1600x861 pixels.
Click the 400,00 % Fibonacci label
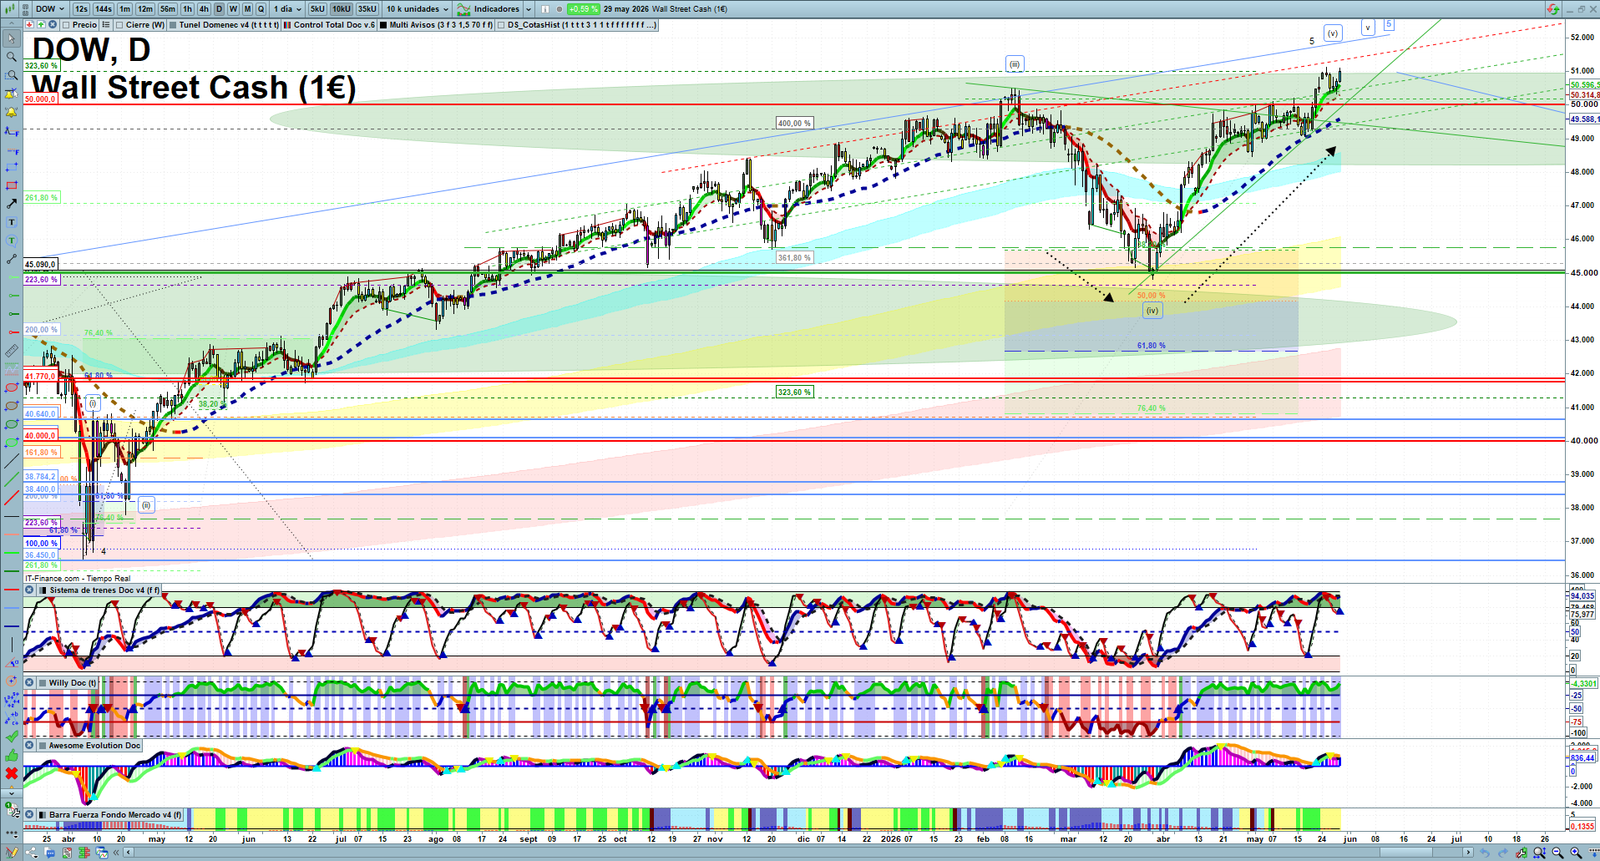tap(794, 123)
